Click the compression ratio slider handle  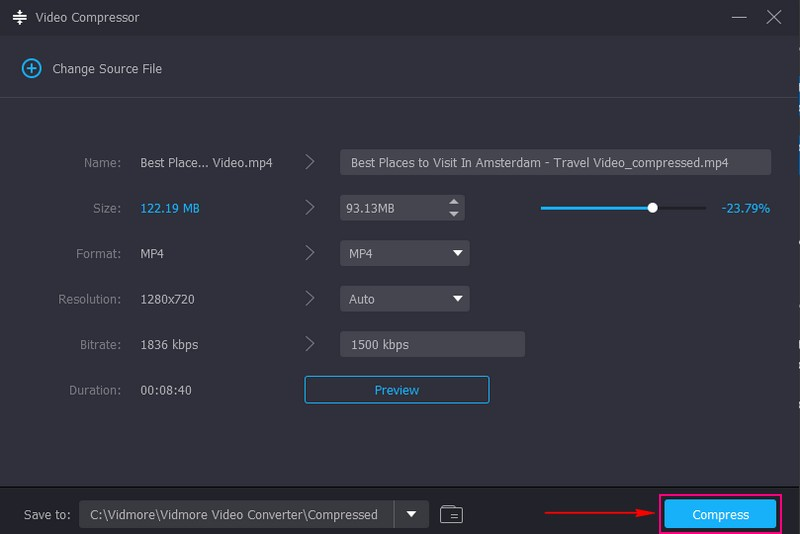coord(653,208)
